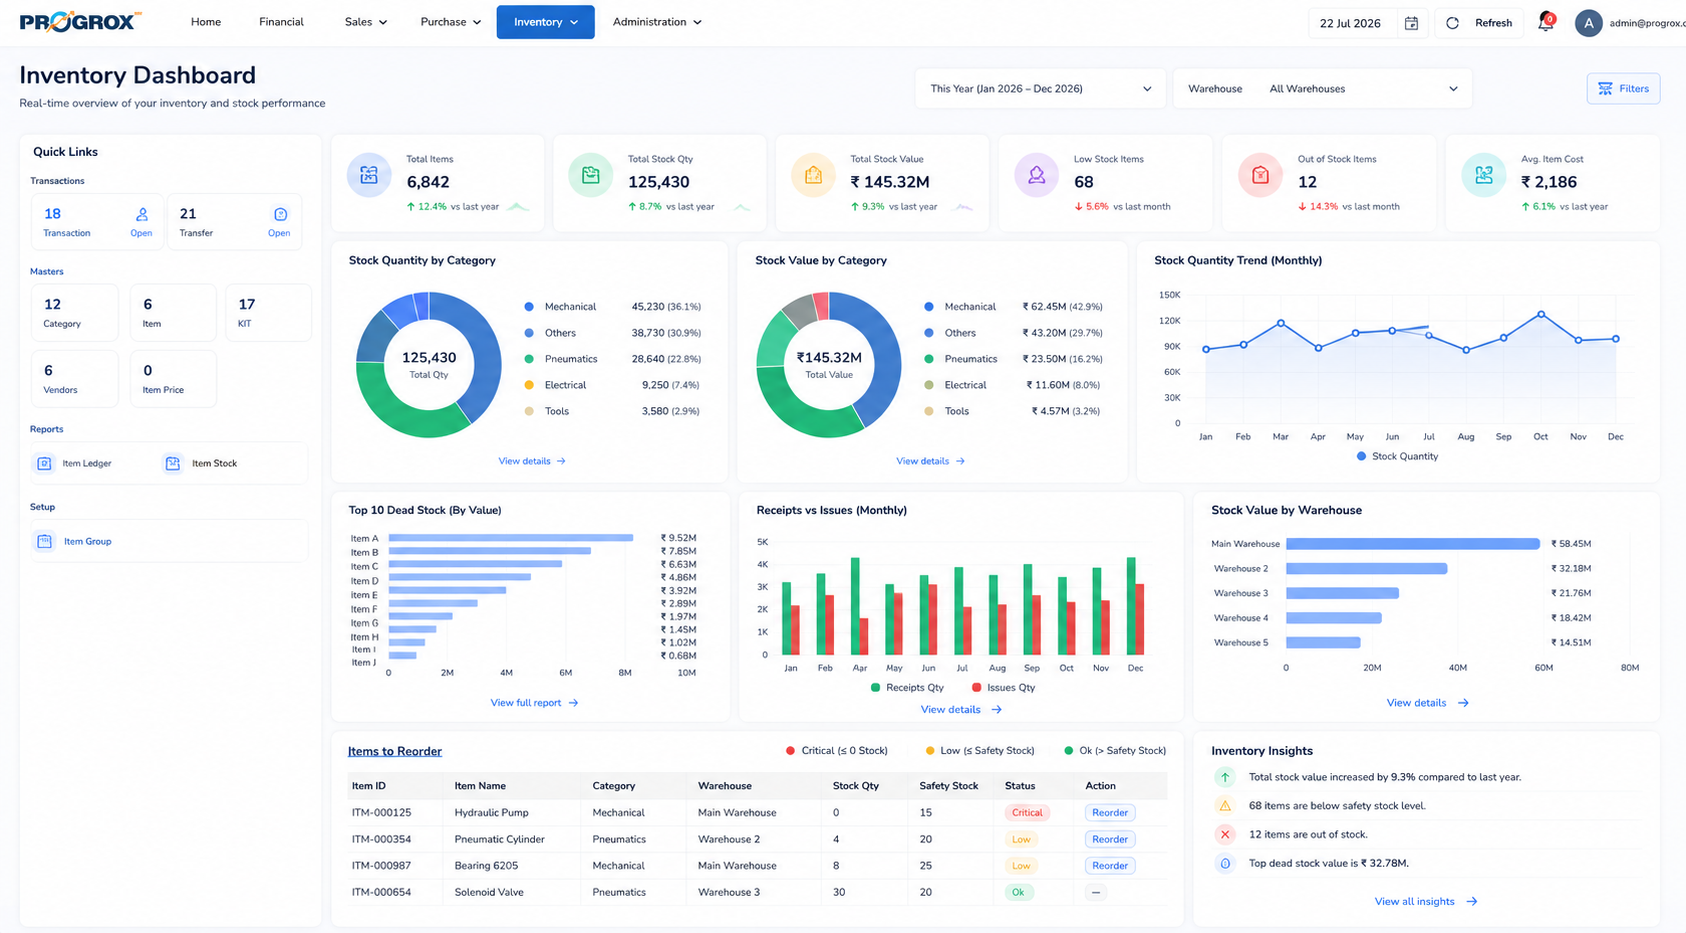This screenshot has height=933, width=1686.
Task: Click the ITM-000354 item ID cell
Action: pos(381,840)
